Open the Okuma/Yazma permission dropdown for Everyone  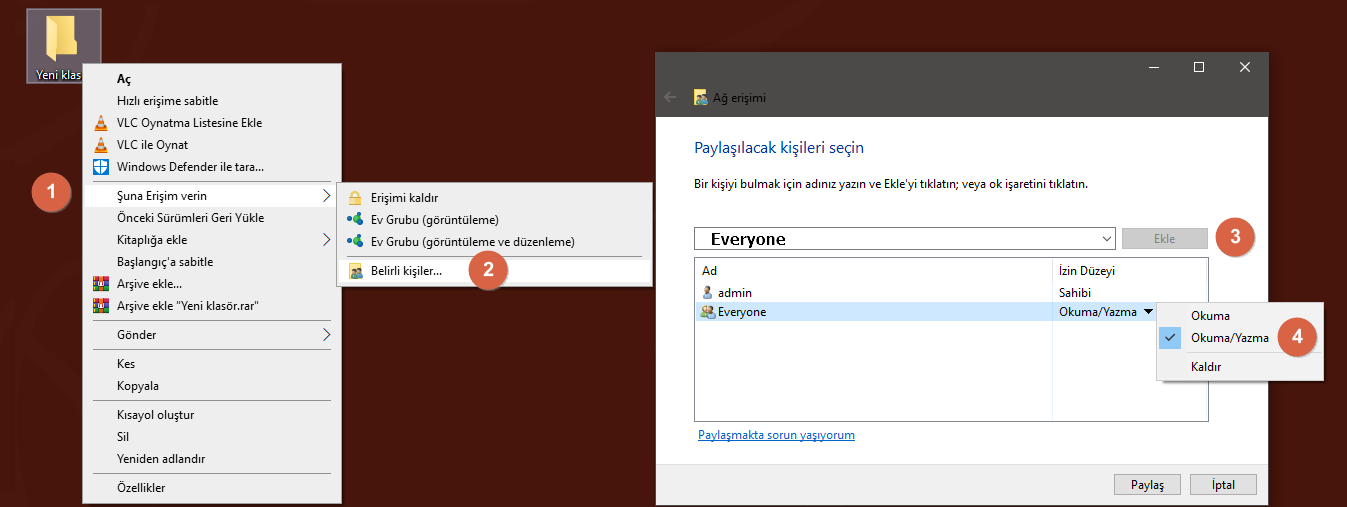pos(1148,312)
